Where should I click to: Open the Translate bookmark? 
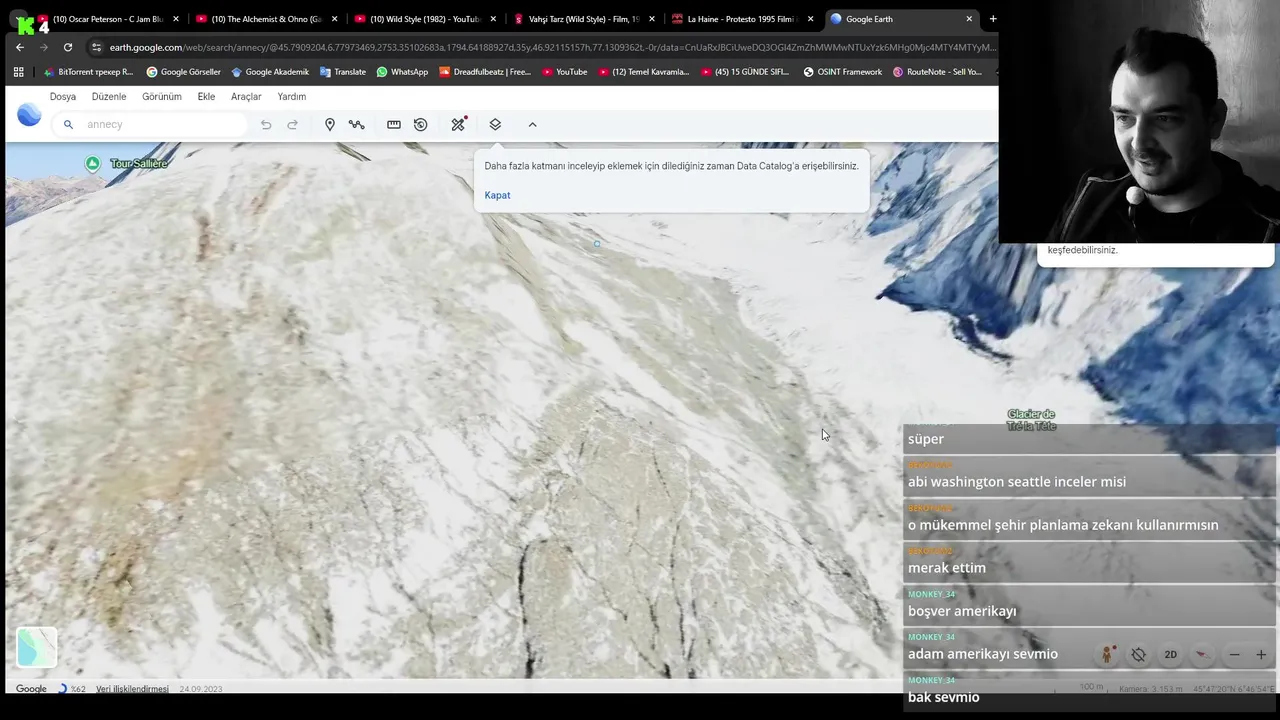[x=343, y=72]
